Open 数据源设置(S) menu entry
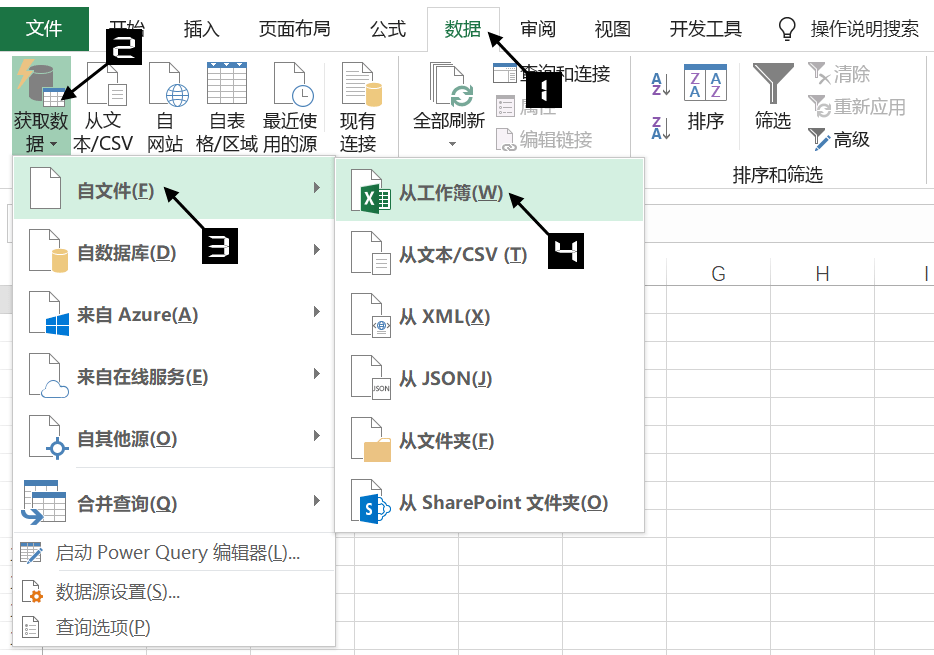Image resolution: width=934 pixels, height=655 pixels. click(x=173, y=591)
